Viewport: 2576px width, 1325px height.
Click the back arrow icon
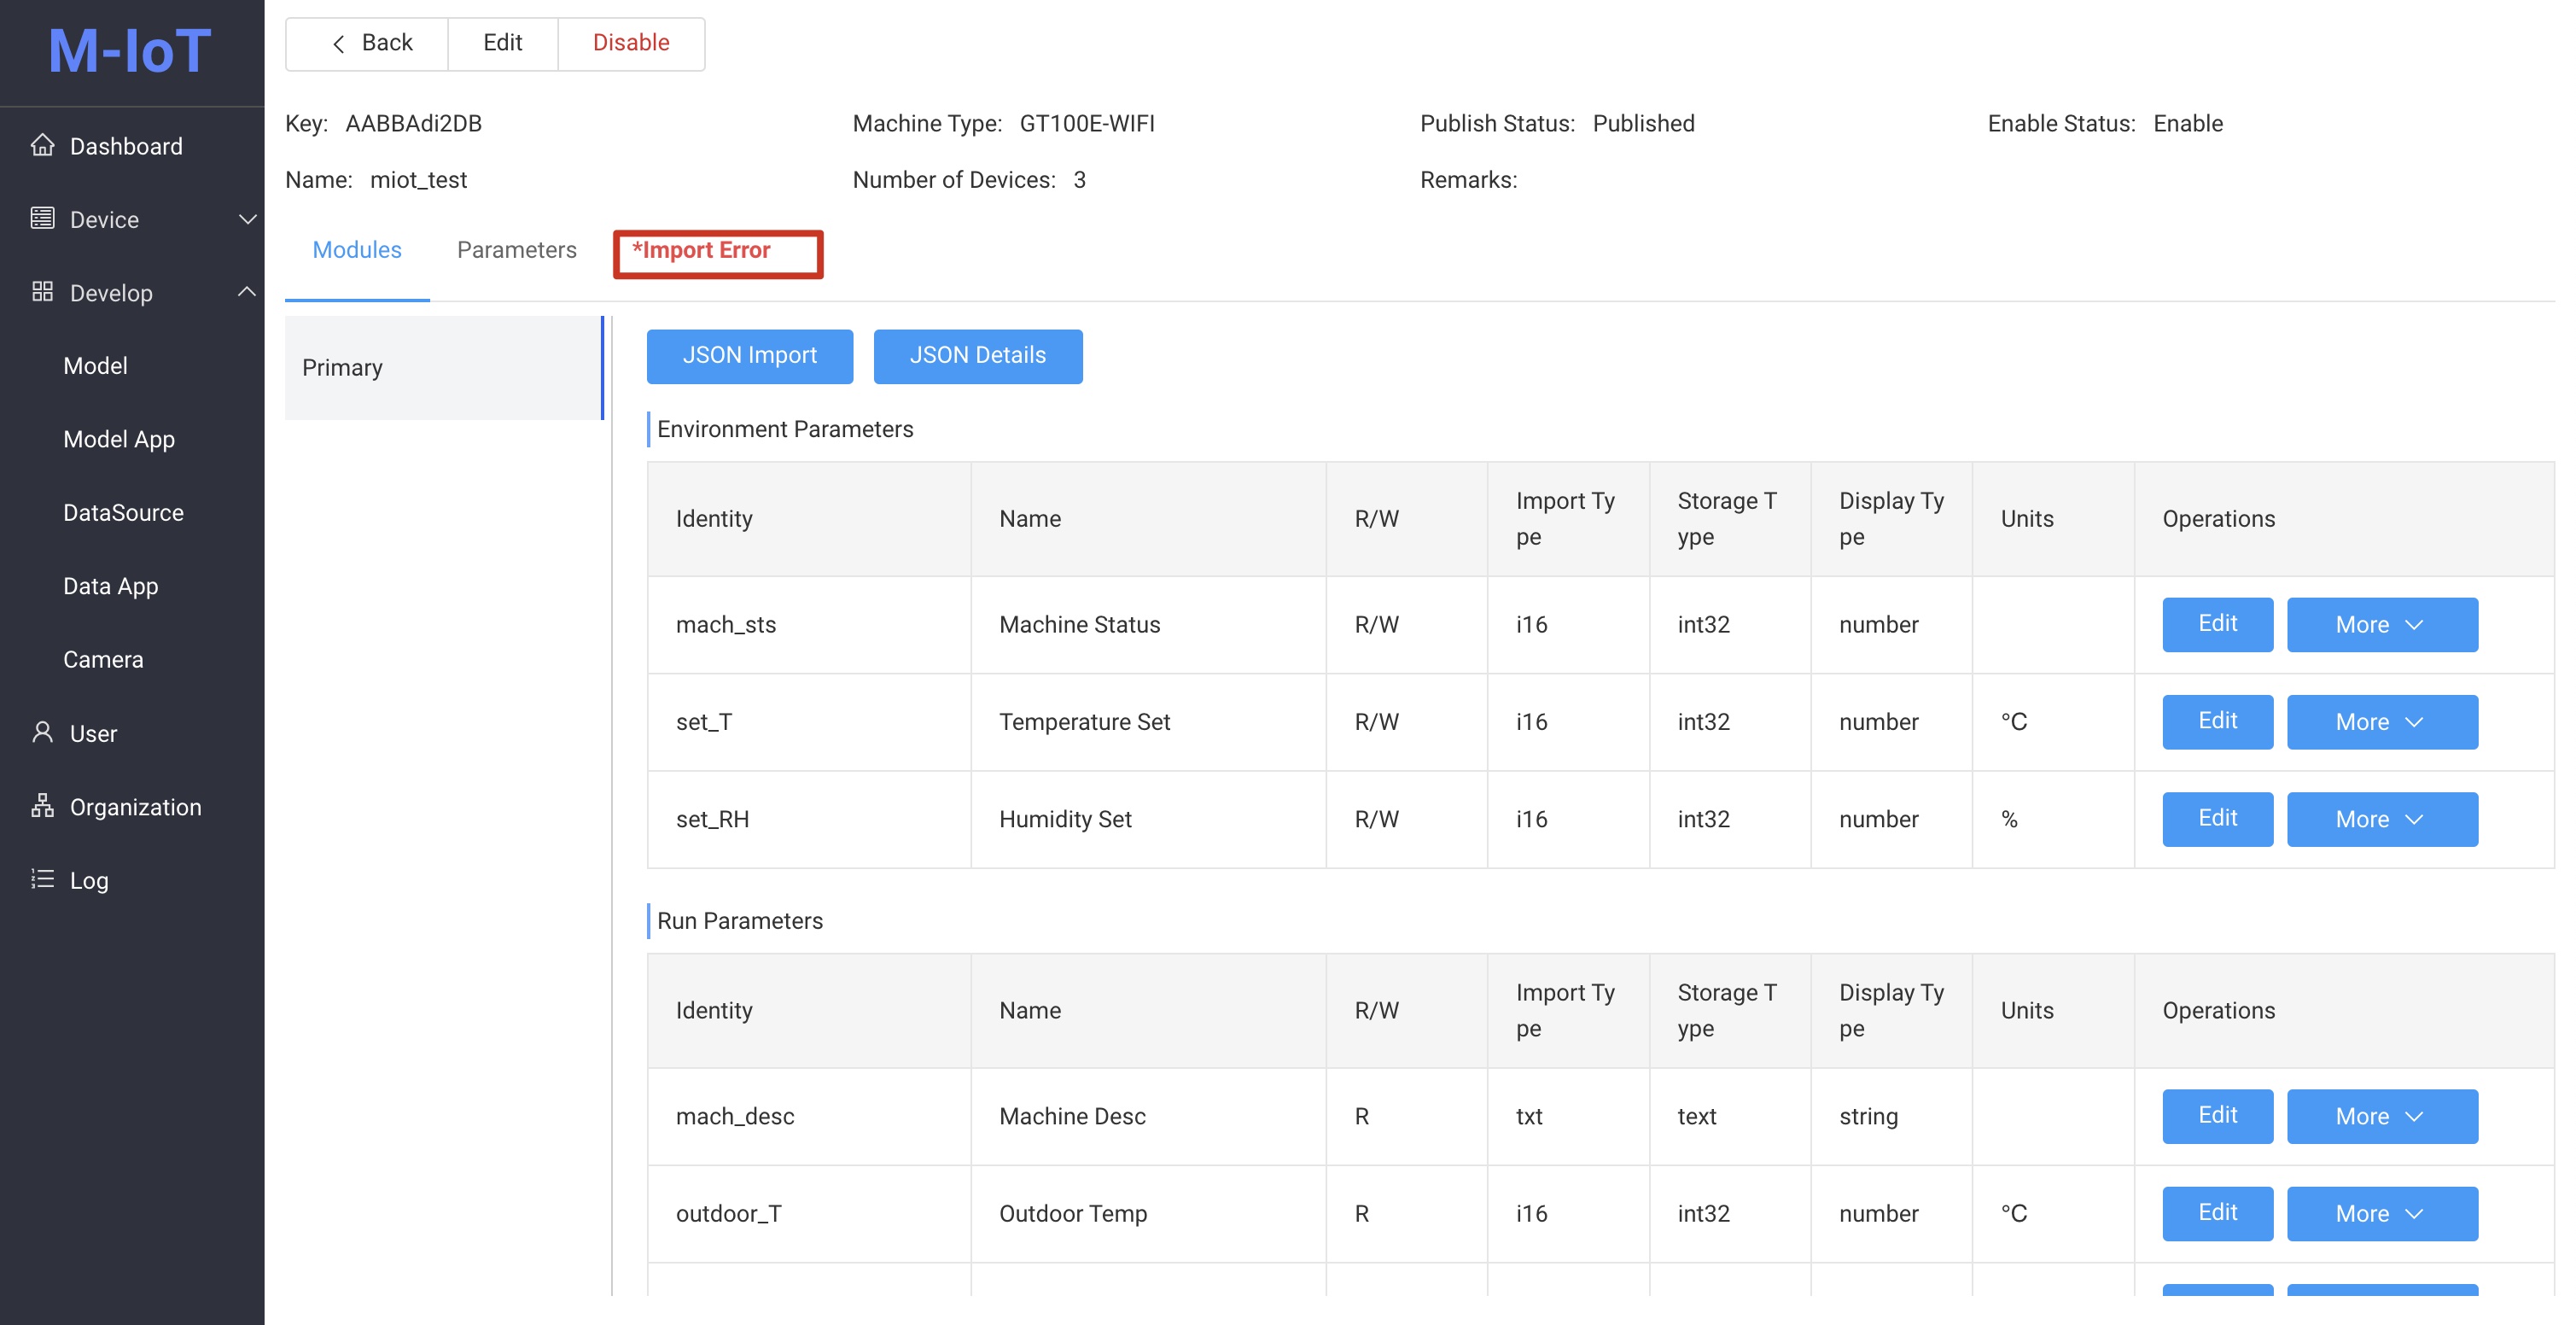(339, 43)
